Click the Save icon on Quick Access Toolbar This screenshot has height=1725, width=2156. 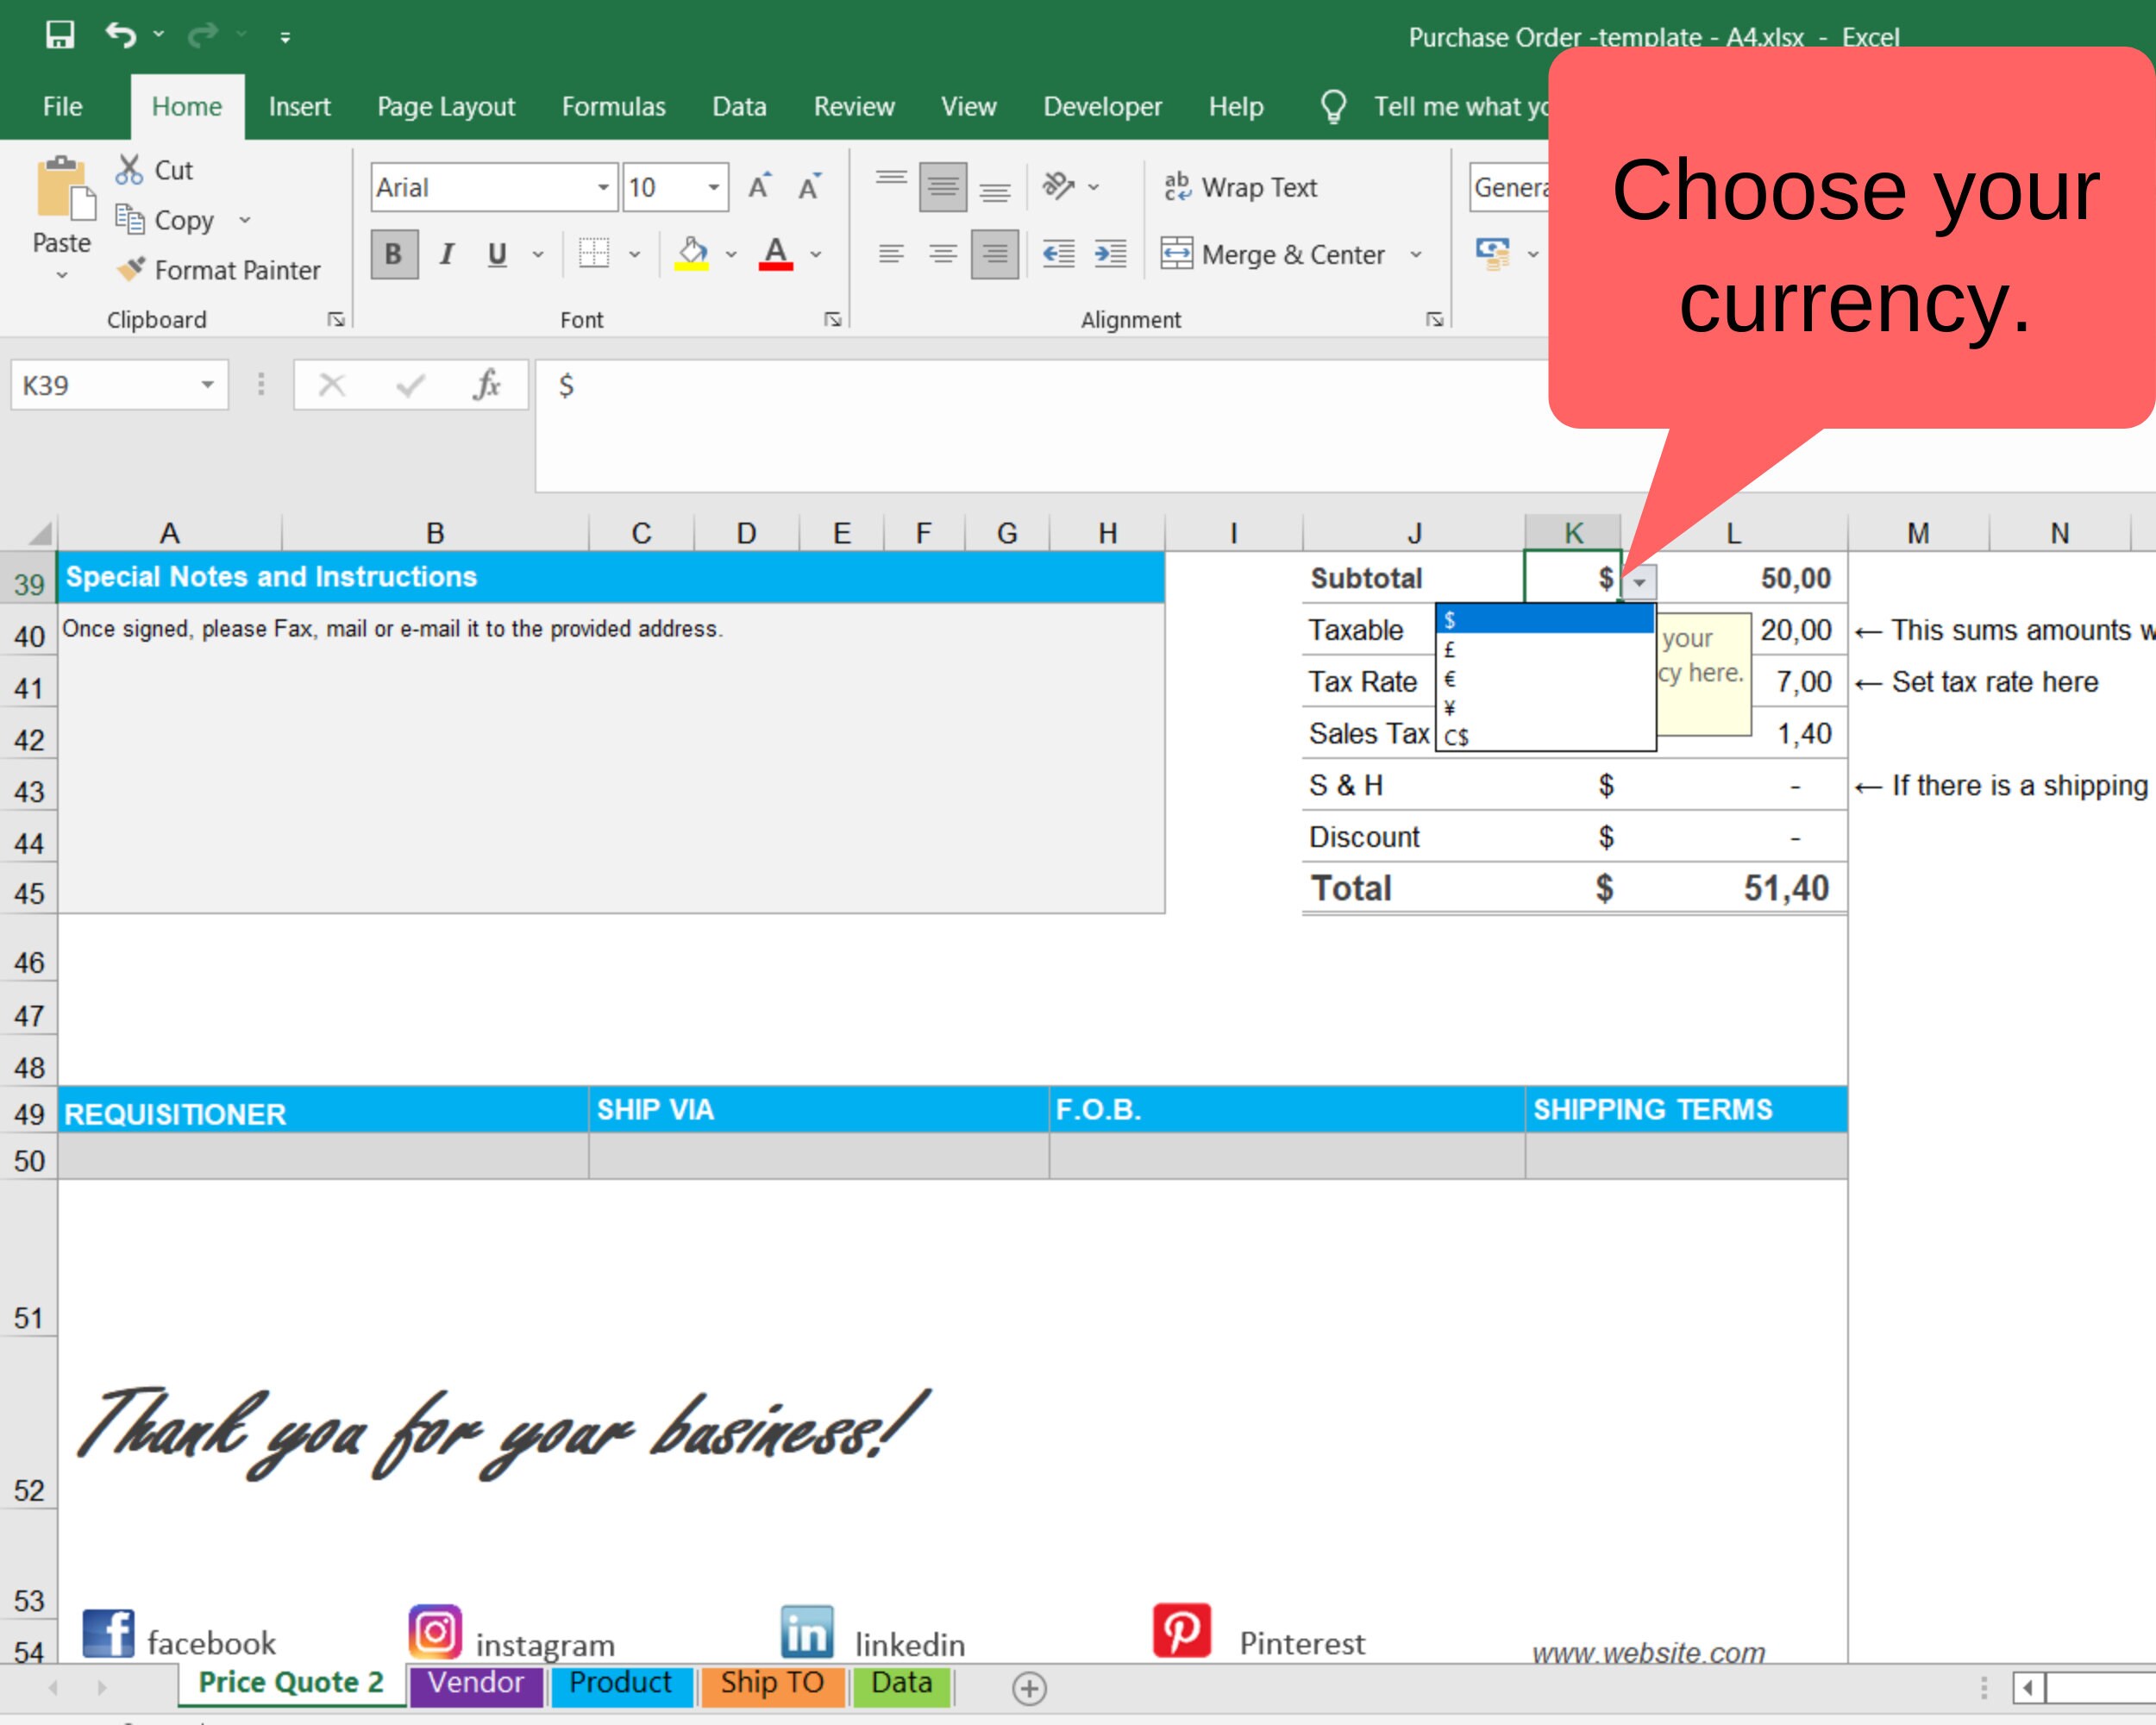60,35
